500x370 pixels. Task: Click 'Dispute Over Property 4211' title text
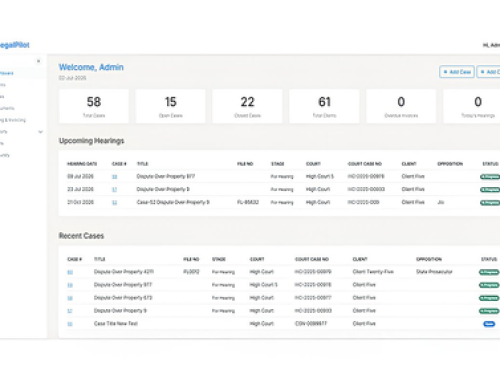tap(124, 272)
